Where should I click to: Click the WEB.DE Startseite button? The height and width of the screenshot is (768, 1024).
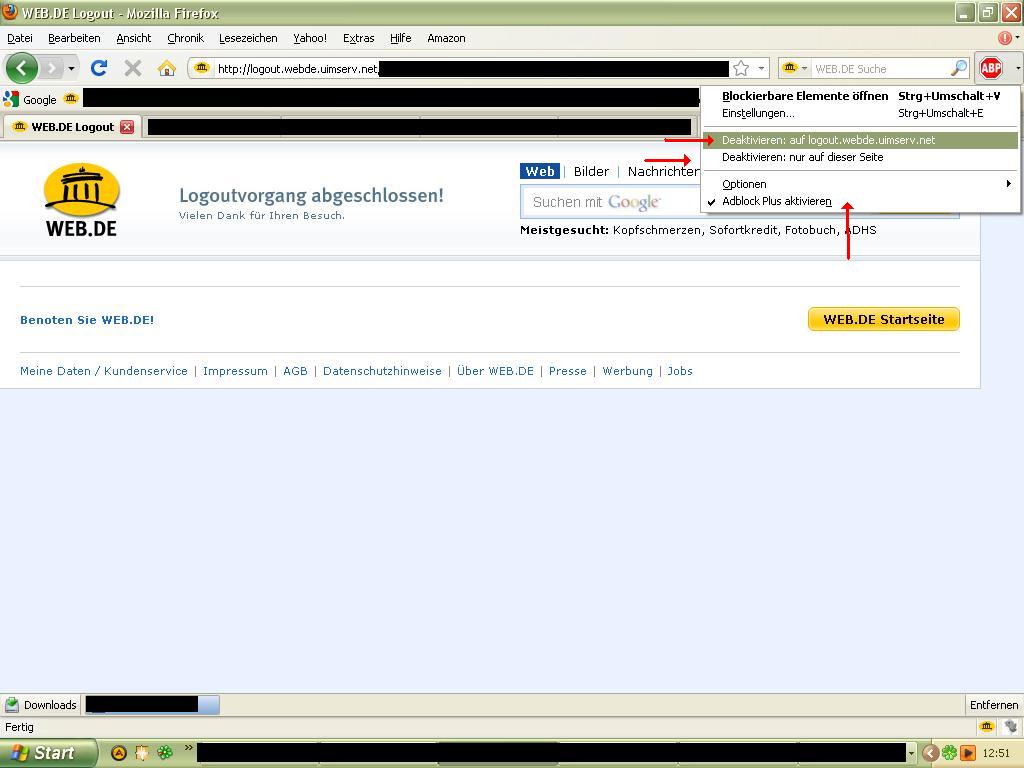[884, 319]
